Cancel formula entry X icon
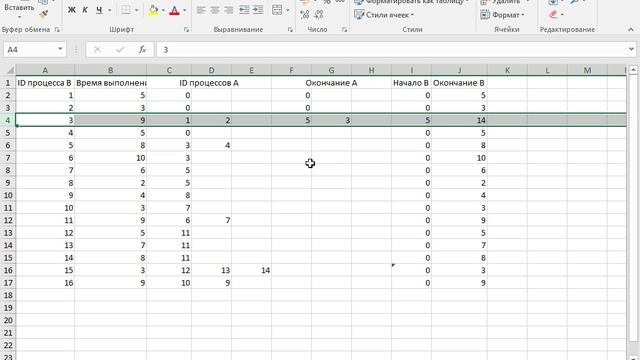Image resolution: width=640 pixels, height=360 pixels. coord(97,49)
